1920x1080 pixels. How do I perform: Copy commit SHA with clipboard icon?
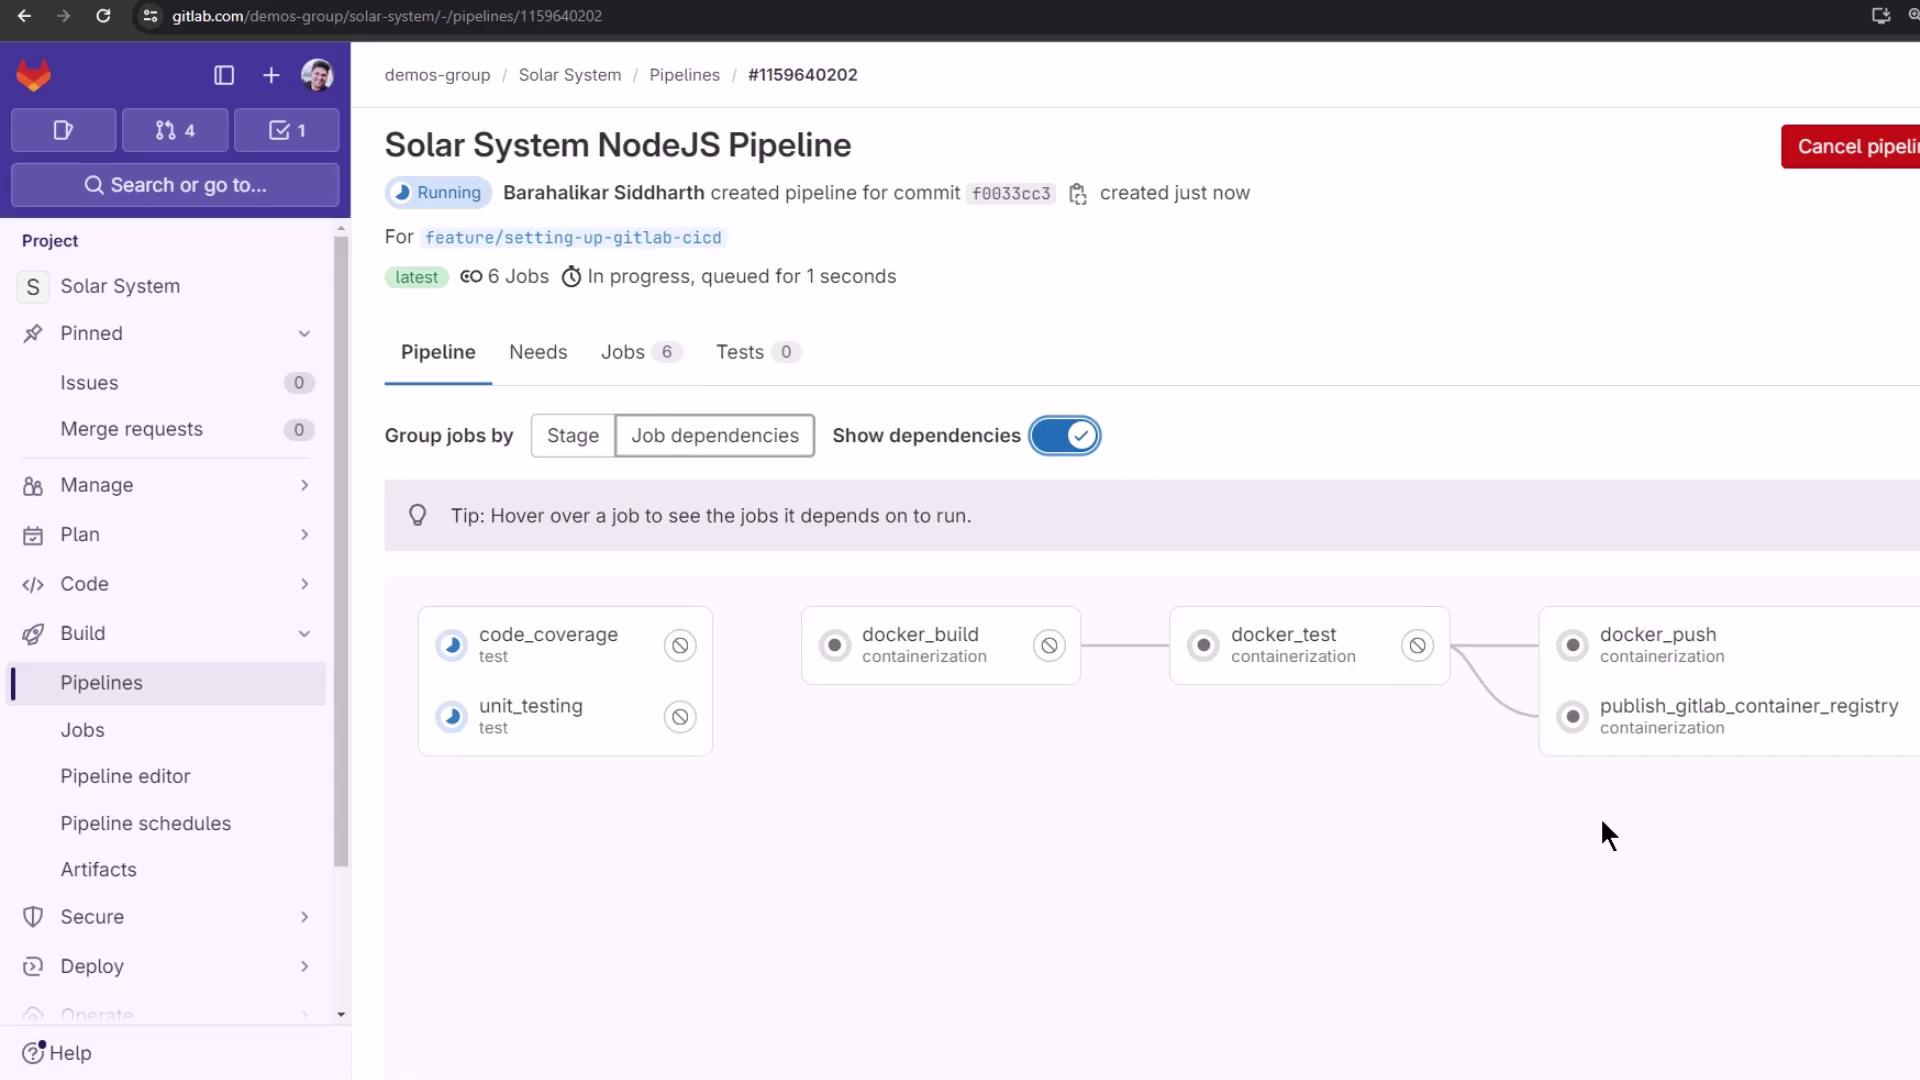coord(1077,194)
